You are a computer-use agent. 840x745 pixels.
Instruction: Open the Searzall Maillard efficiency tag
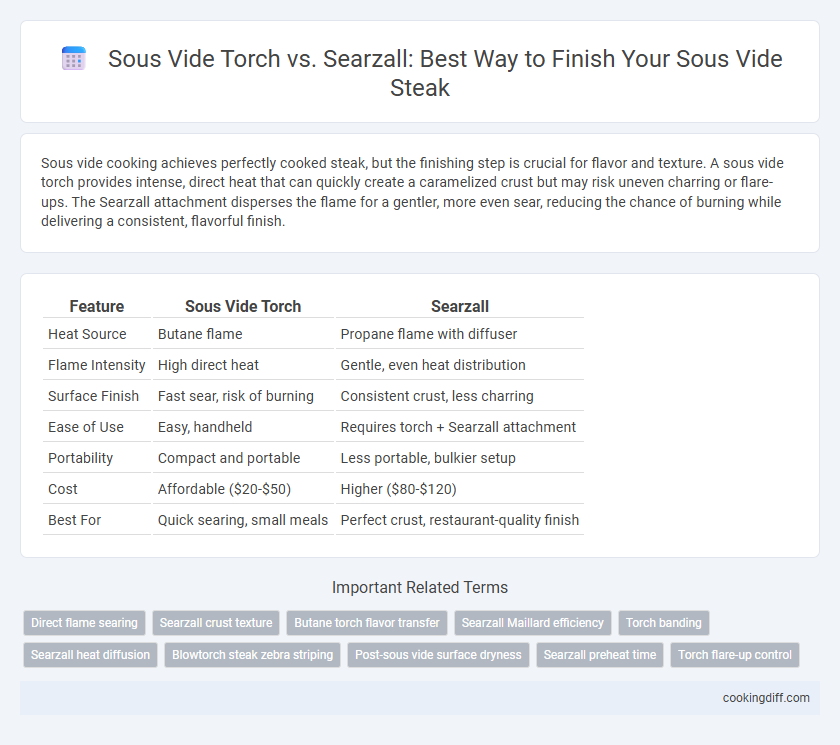532,623
